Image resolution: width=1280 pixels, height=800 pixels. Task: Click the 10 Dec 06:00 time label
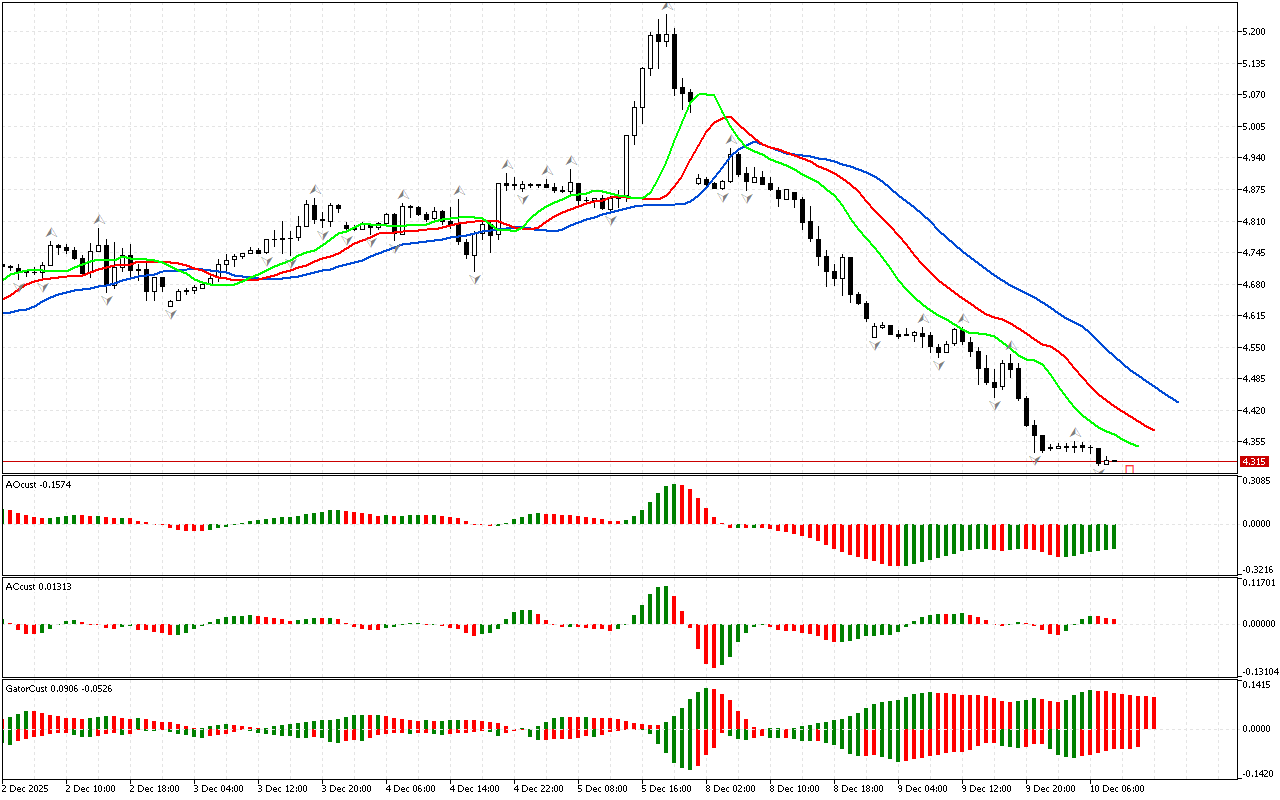click(x=1117, y=788)
